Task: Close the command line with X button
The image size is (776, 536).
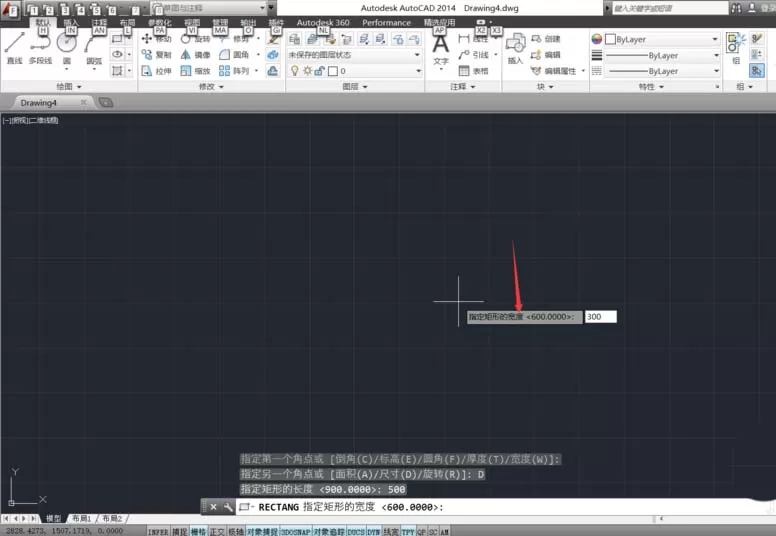Action: [213, 507]
